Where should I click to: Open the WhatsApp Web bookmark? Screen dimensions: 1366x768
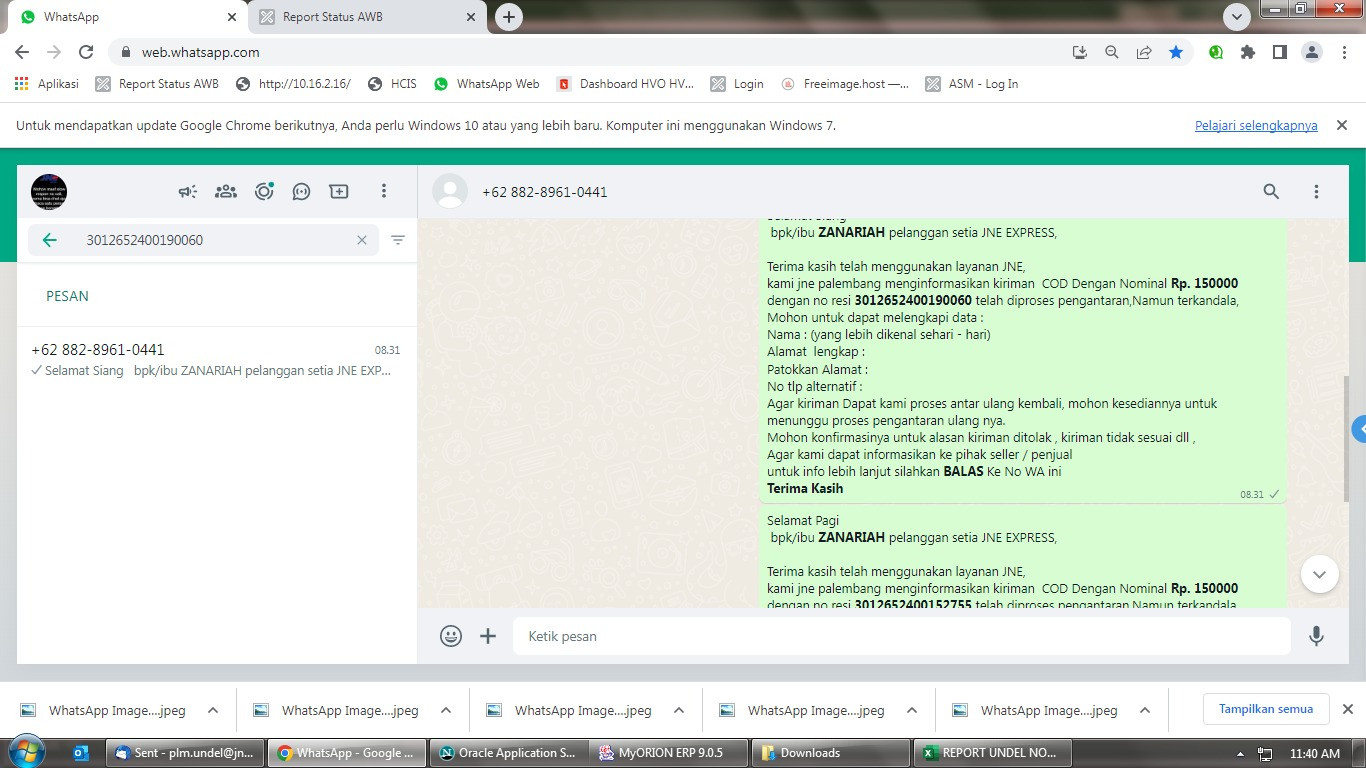point(487,84)
